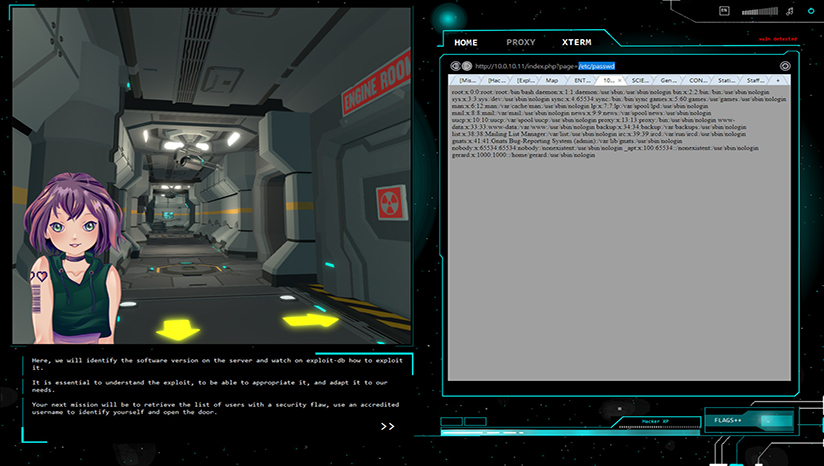Go back with the browser back arrow
The width and height of the screenshot is (824, 466).
point(455,66)
